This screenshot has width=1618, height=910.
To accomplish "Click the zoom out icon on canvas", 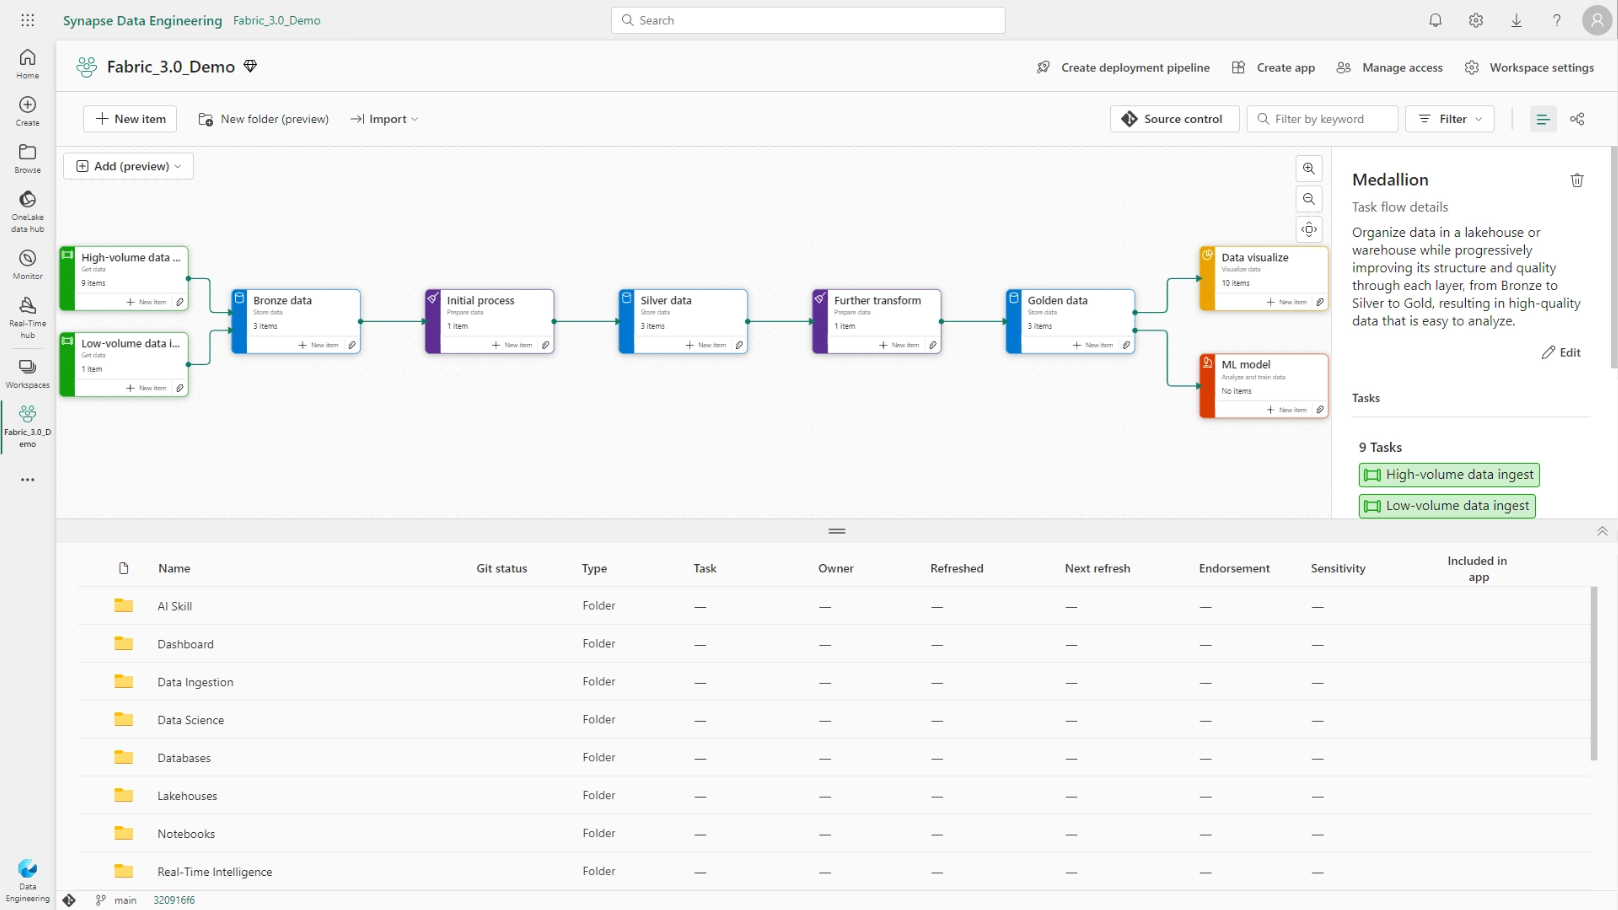I will [1308, 199].
